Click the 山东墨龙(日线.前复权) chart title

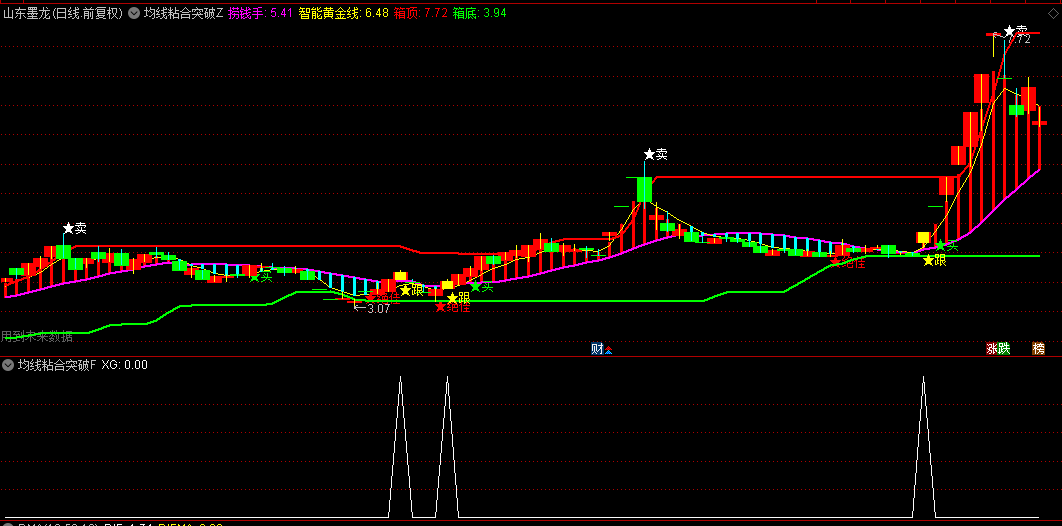point(63,13)
